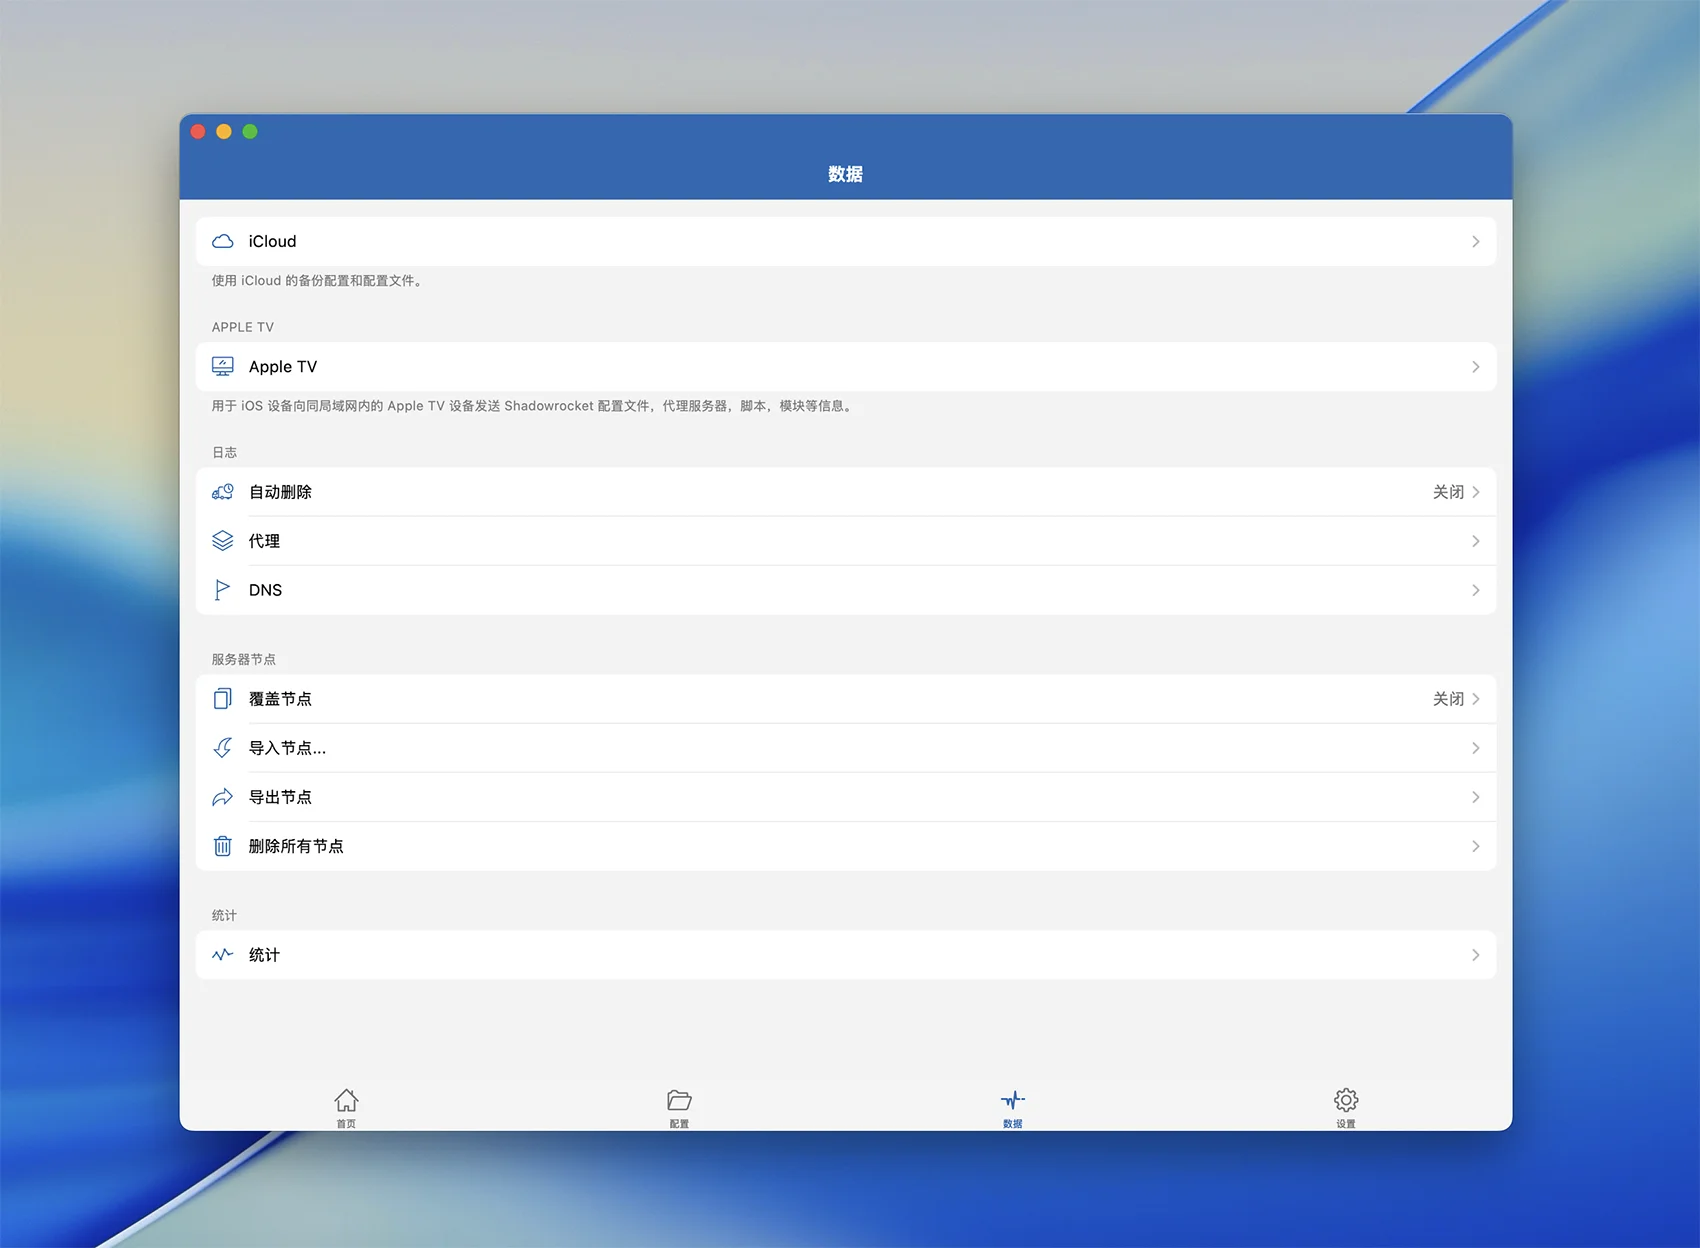Click the 统计 waveform icon
The width and height of the screenshot is (1700, 1248).
tap(223, 955)
